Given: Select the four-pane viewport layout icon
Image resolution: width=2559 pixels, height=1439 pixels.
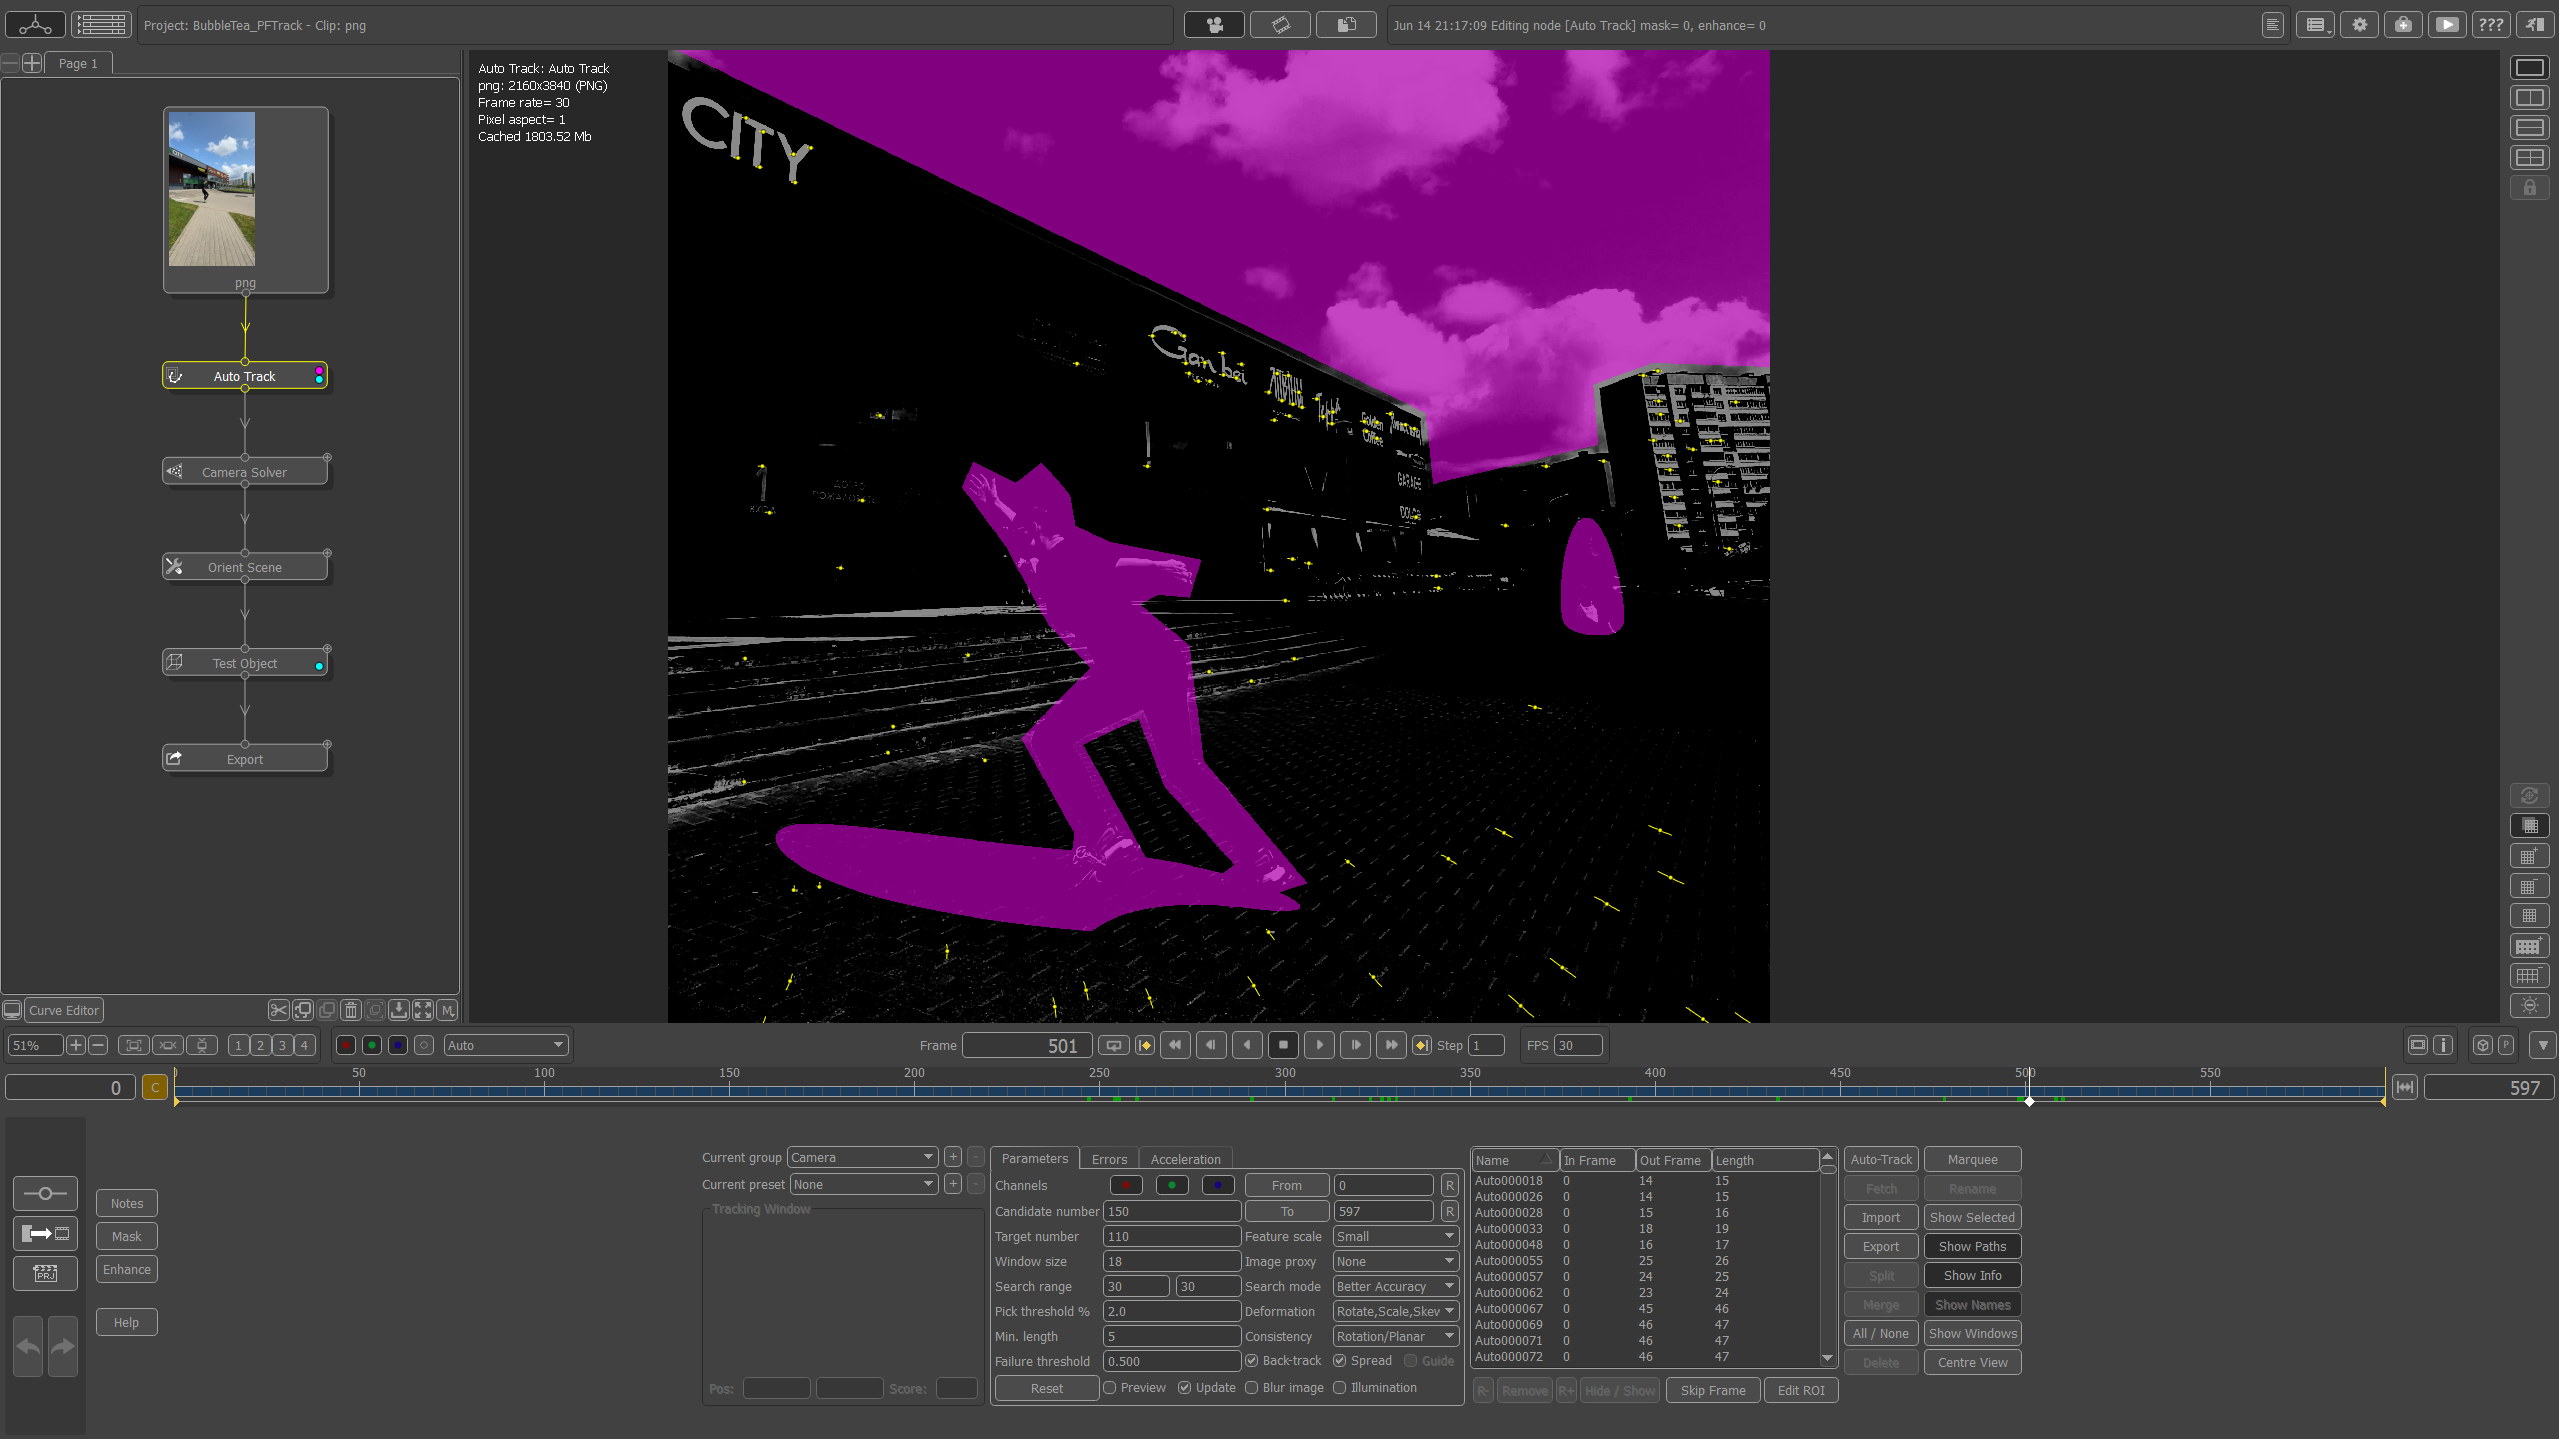Looking at the screenshot, I should tap(2529, 158).
